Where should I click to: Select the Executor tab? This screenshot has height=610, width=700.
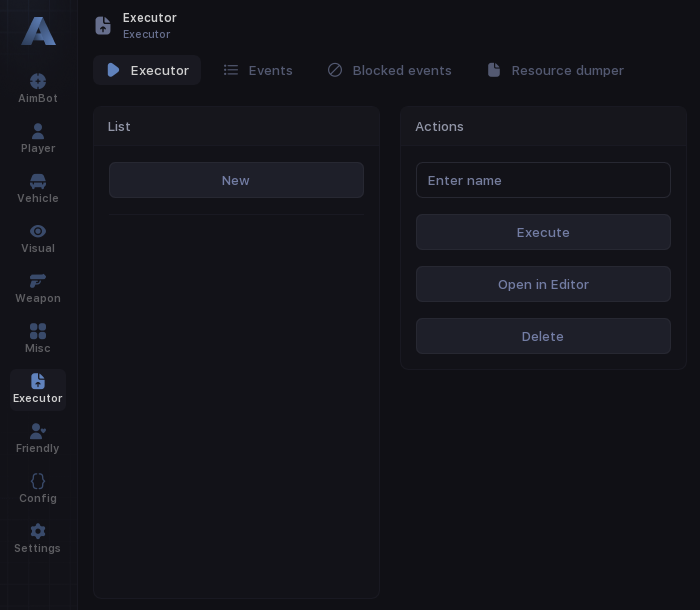tap(147, 70)
